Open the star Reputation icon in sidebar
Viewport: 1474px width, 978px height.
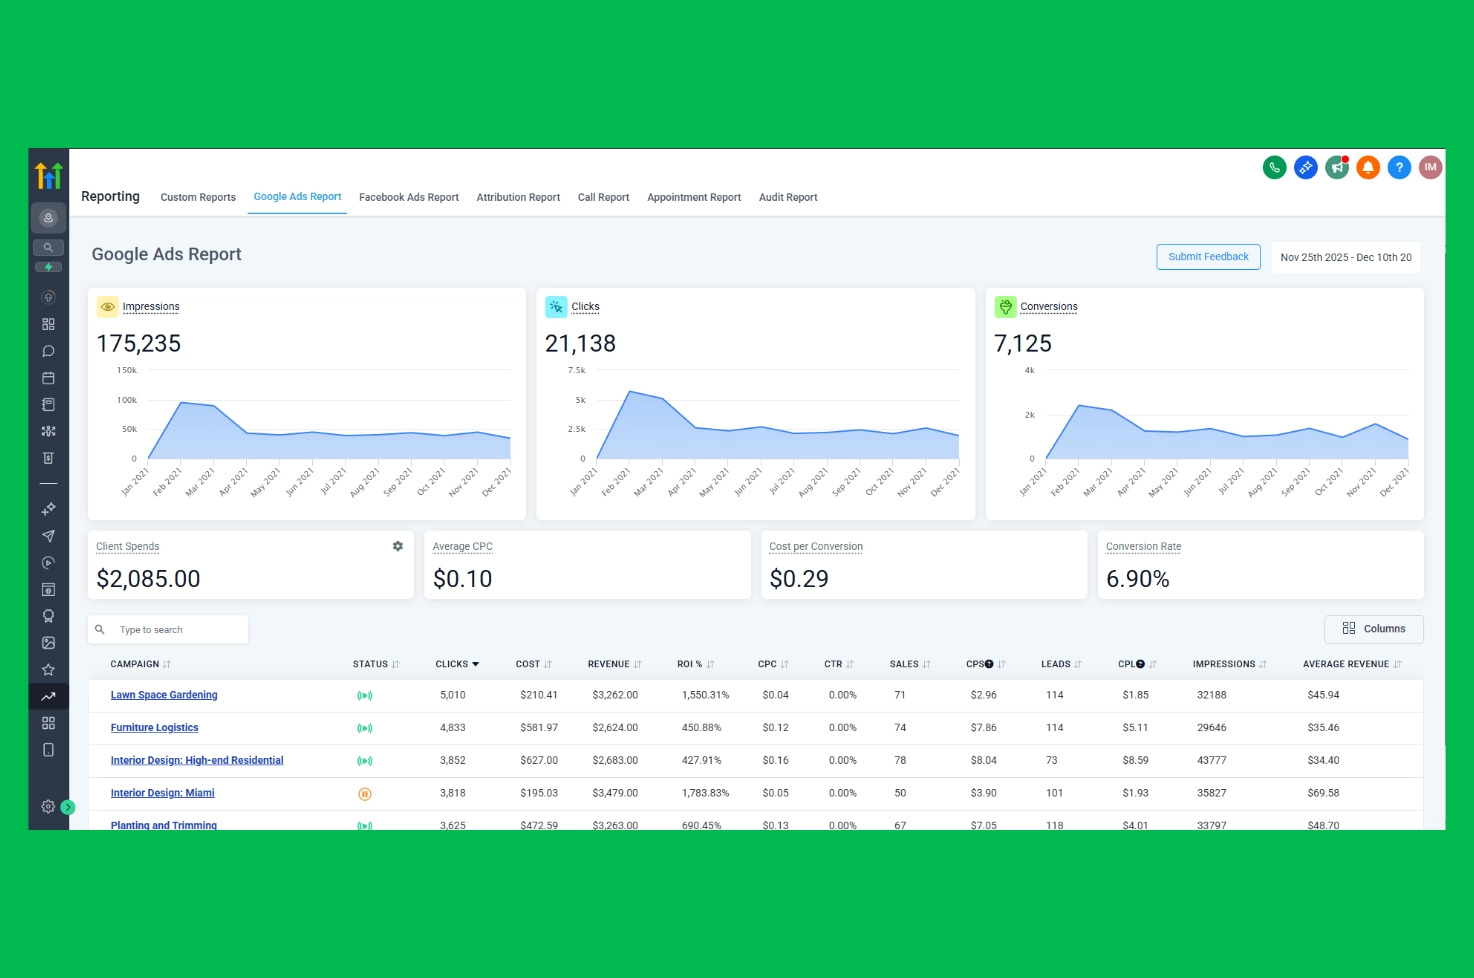pyautogui.click(x=48, y=670)
